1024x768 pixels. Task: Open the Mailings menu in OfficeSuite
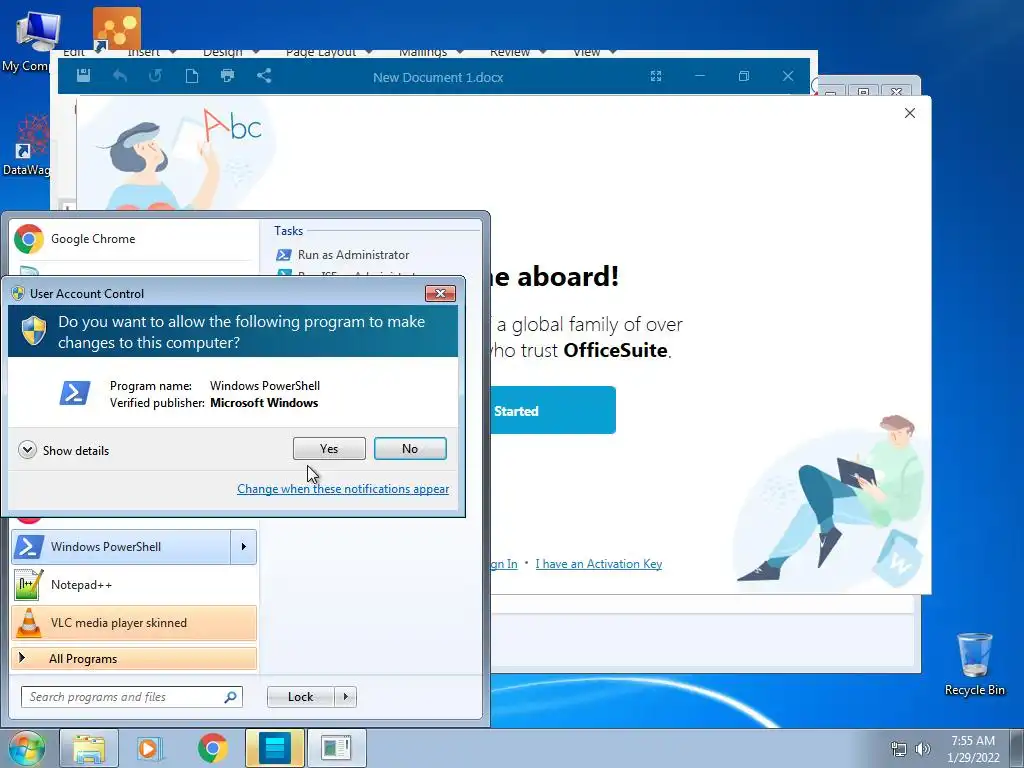coord(430,53)
